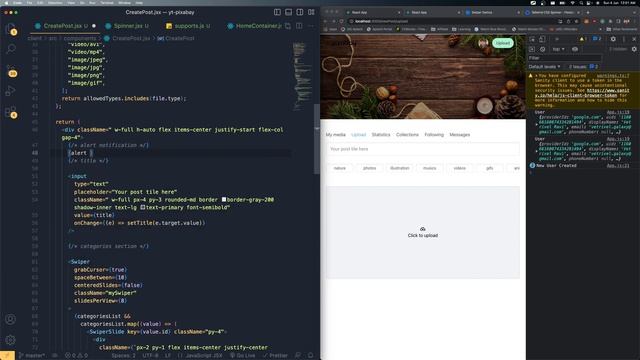Open the Run and Debug view
Image resolution: width=640 pixels, height=360 pixels.
(x=11, y=91)
